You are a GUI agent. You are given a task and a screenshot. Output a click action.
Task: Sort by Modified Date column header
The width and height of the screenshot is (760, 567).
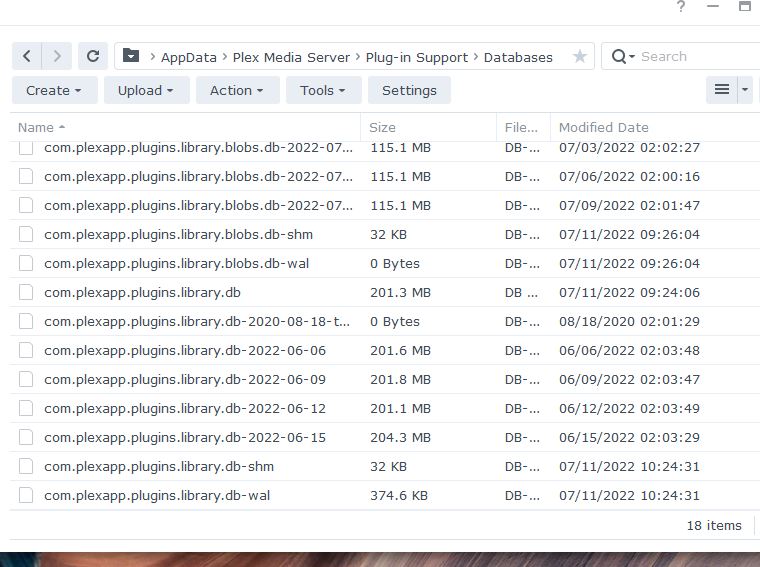click(x=654, y=127)
